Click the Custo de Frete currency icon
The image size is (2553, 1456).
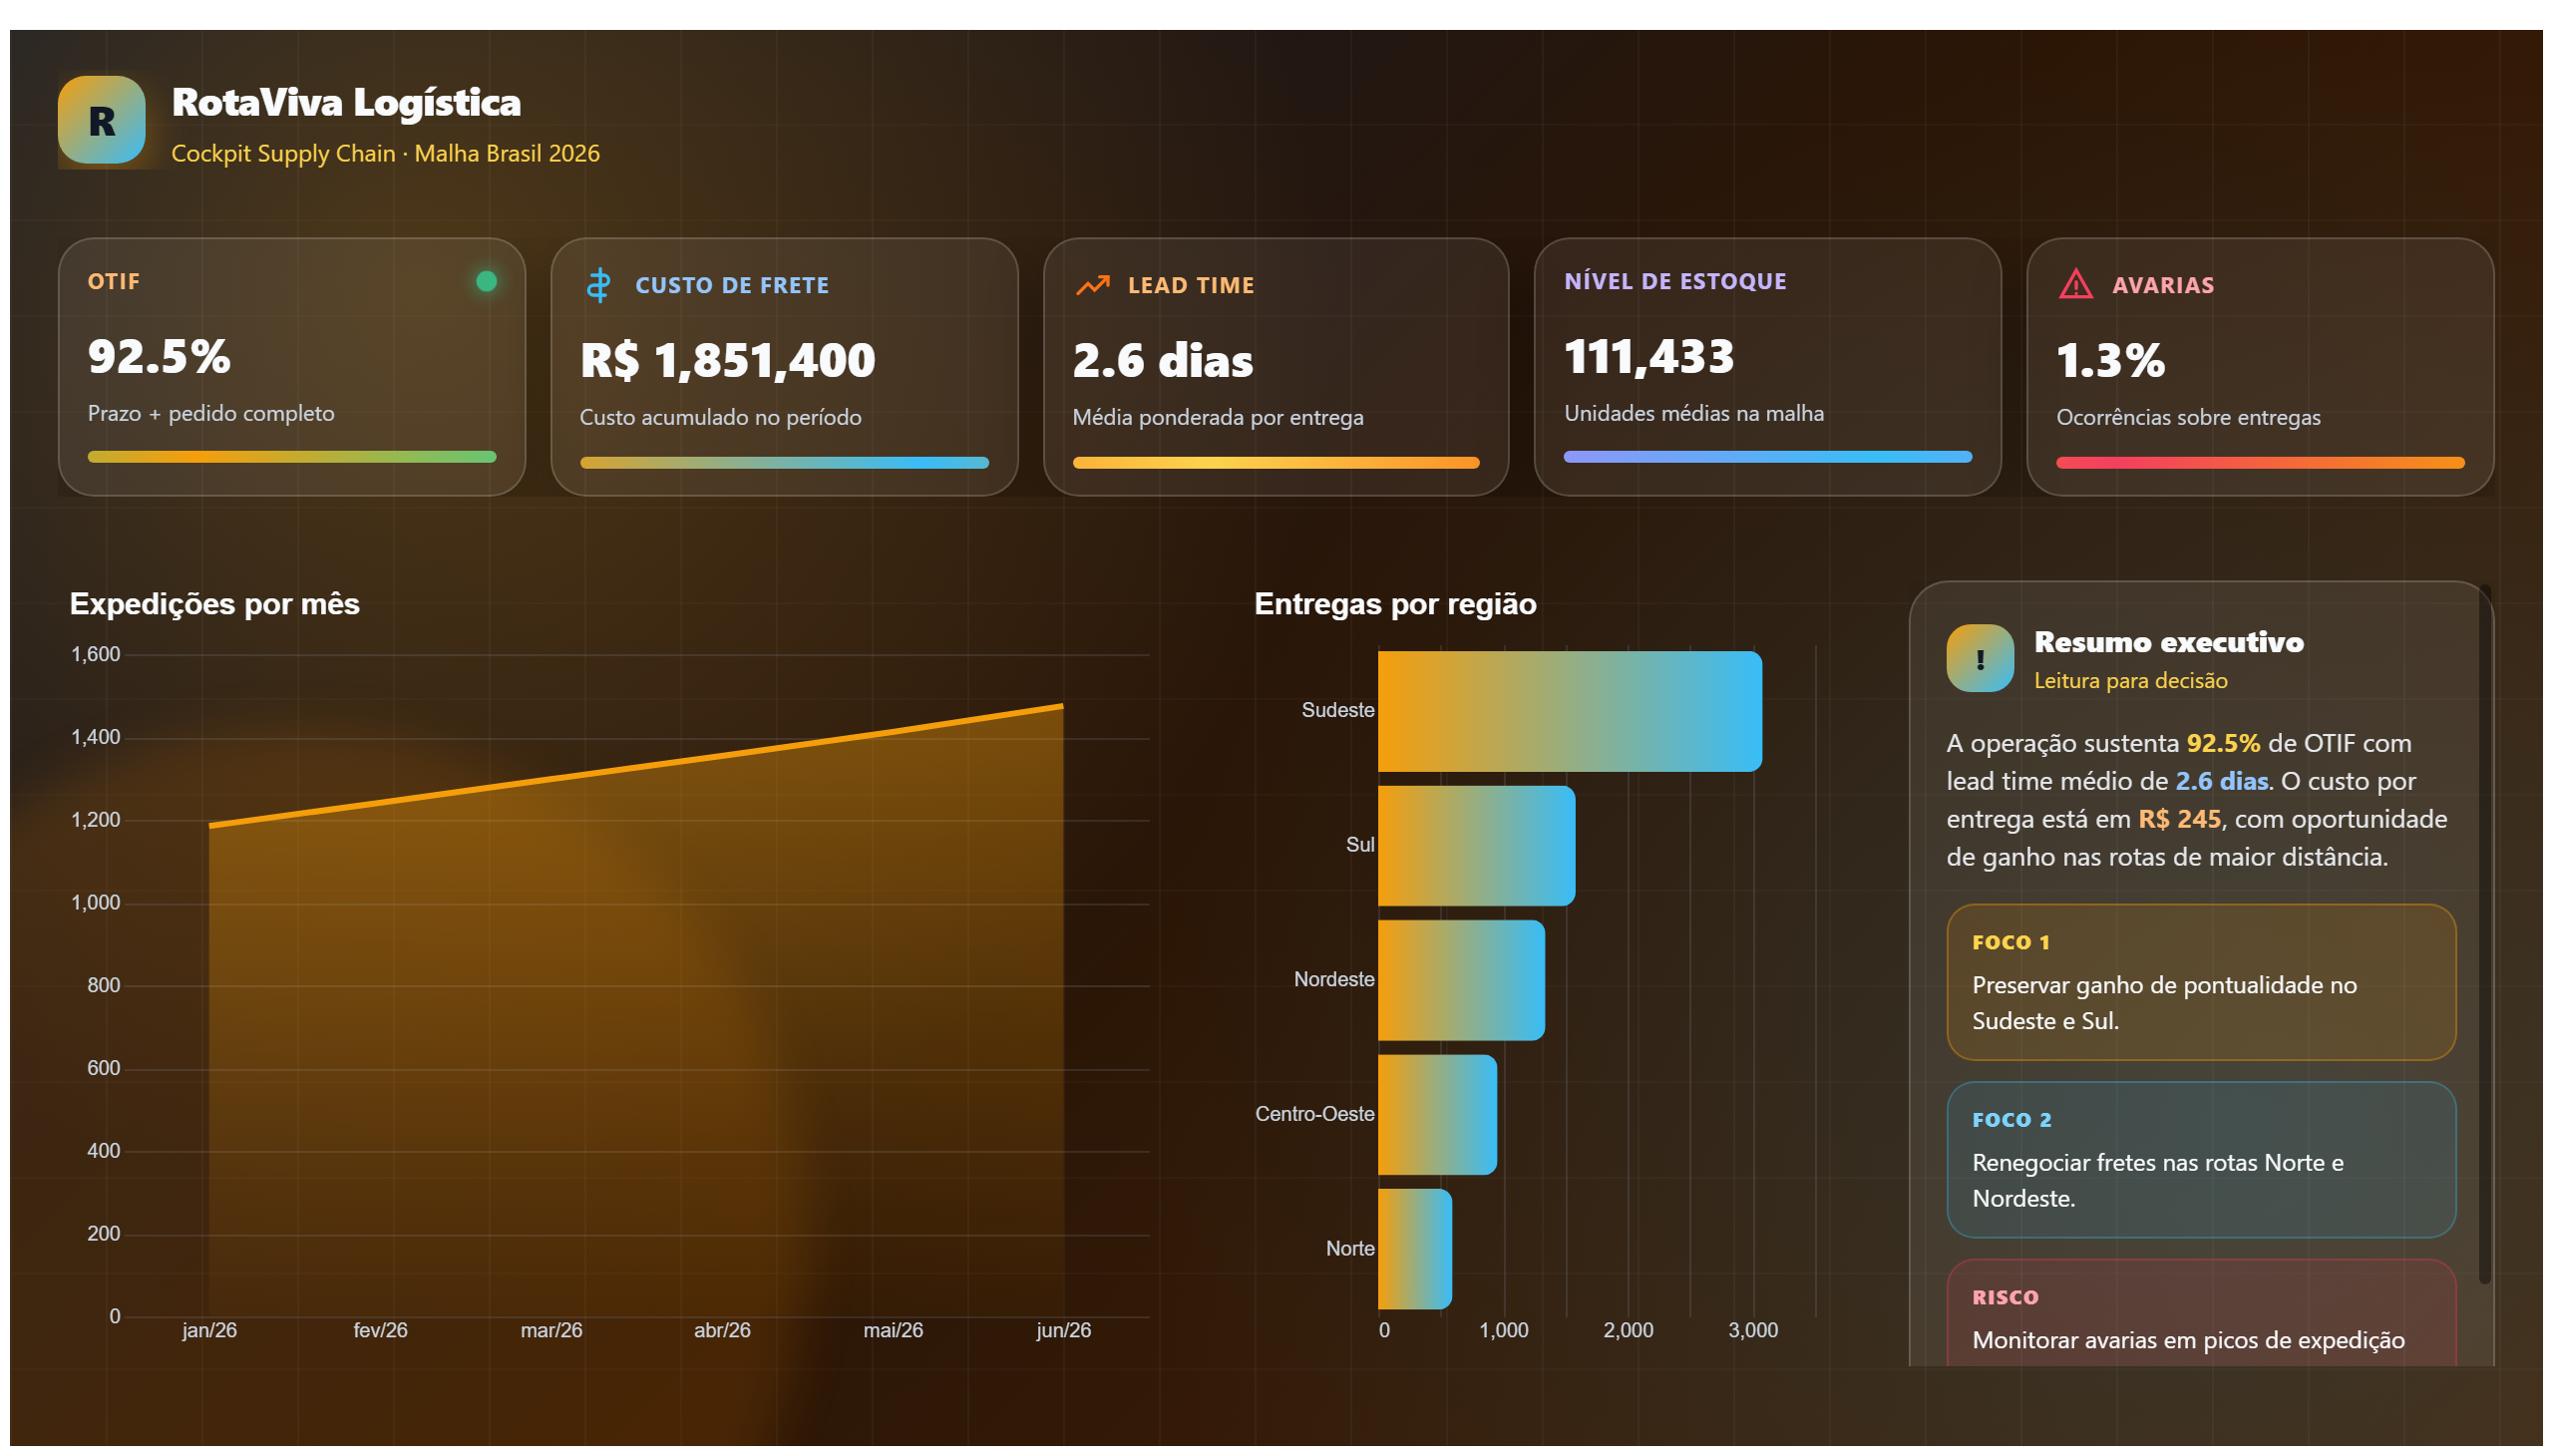tap(598, 285)
